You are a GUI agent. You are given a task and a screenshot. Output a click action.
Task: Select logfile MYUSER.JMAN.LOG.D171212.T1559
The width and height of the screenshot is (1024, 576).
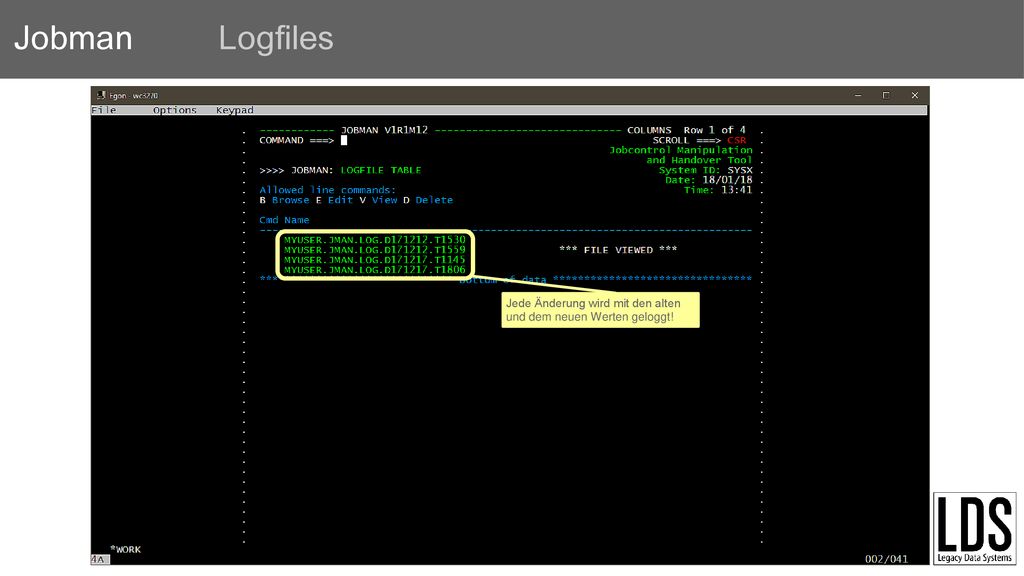point(374,249)
